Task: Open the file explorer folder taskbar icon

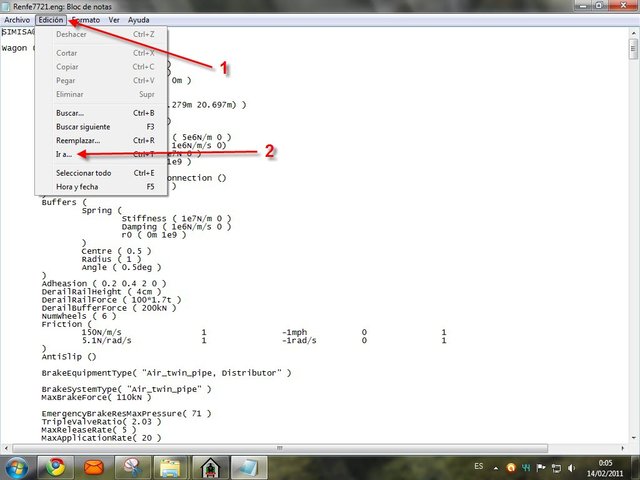Action: [x=171, y=466]
